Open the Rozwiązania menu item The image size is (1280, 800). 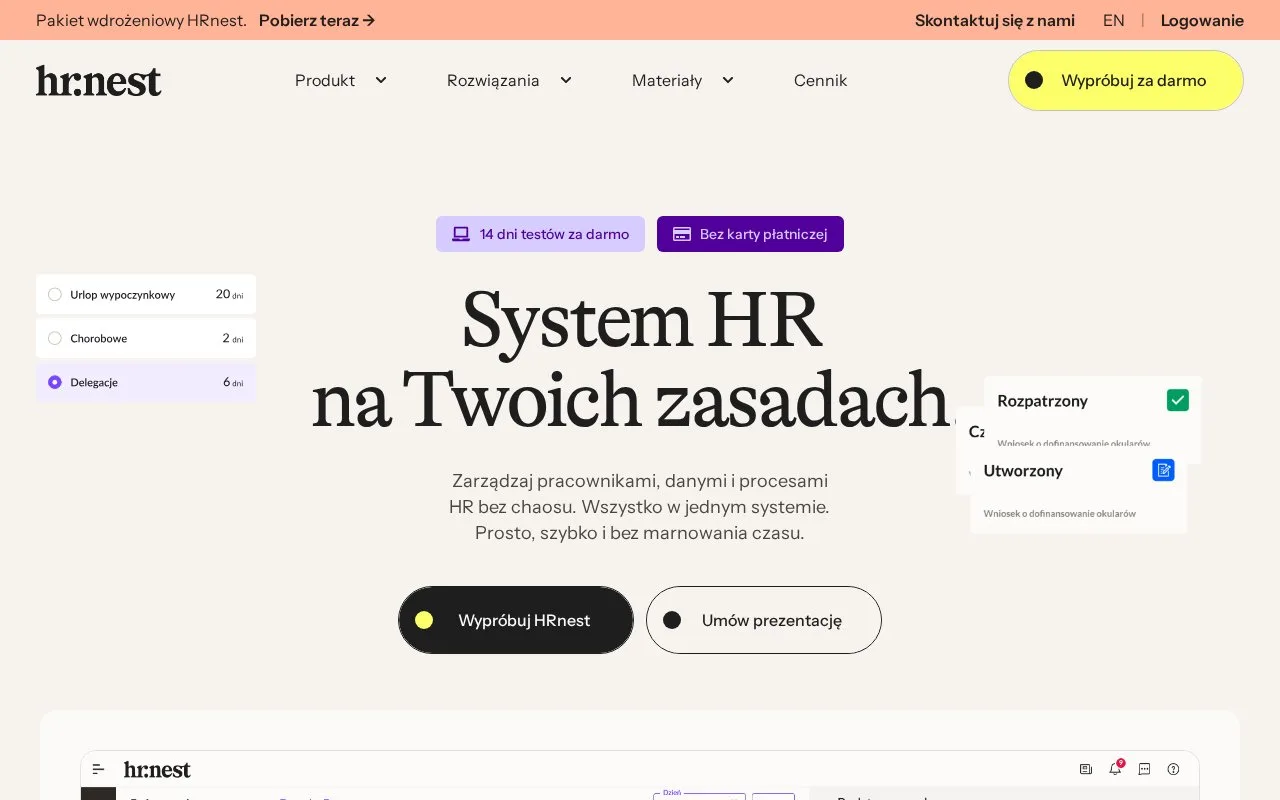coord(493,81)
